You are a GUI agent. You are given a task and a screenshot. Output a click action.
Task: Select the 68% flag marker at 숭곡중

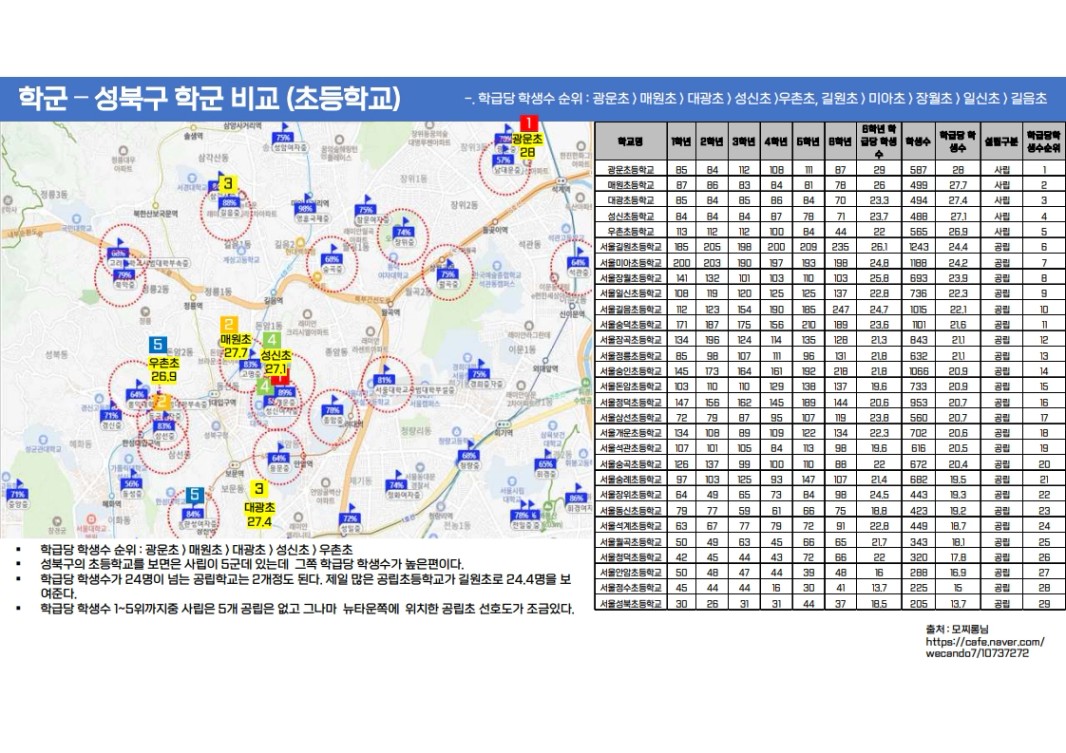332,258
